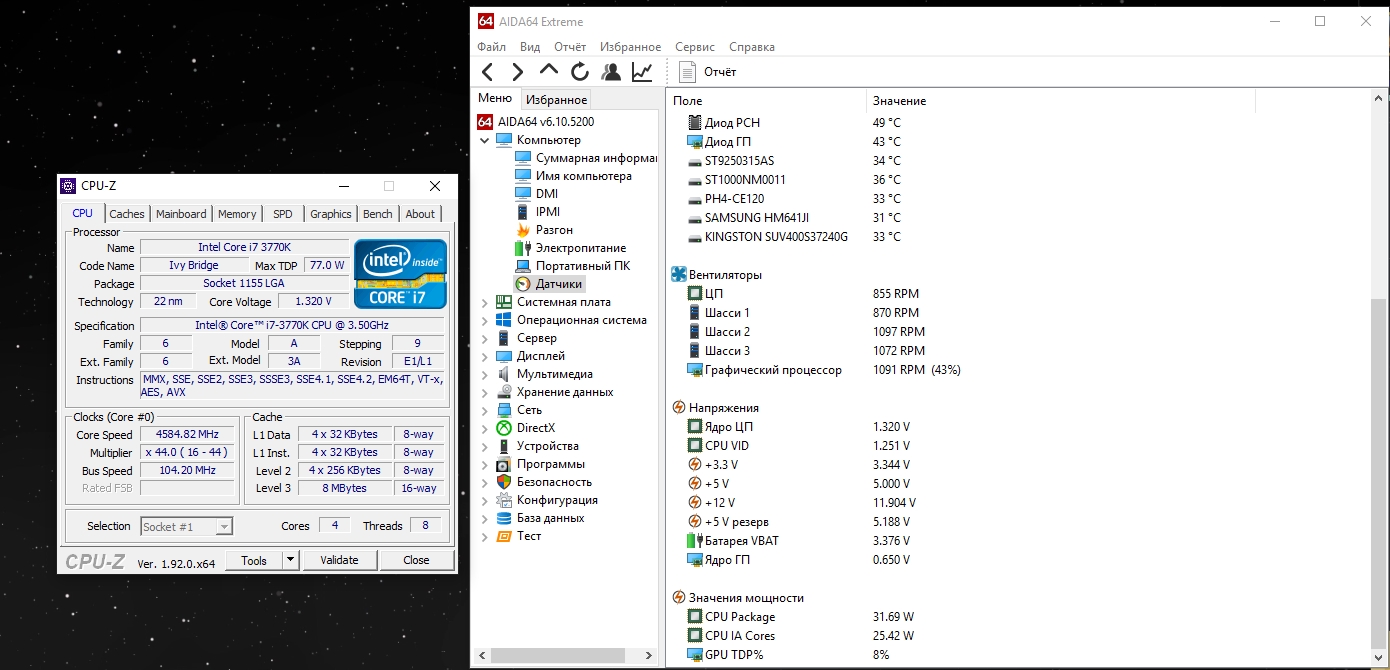Click the Напряжения section icon
This screenshot has height=670, width=1390.
(679, 408)
